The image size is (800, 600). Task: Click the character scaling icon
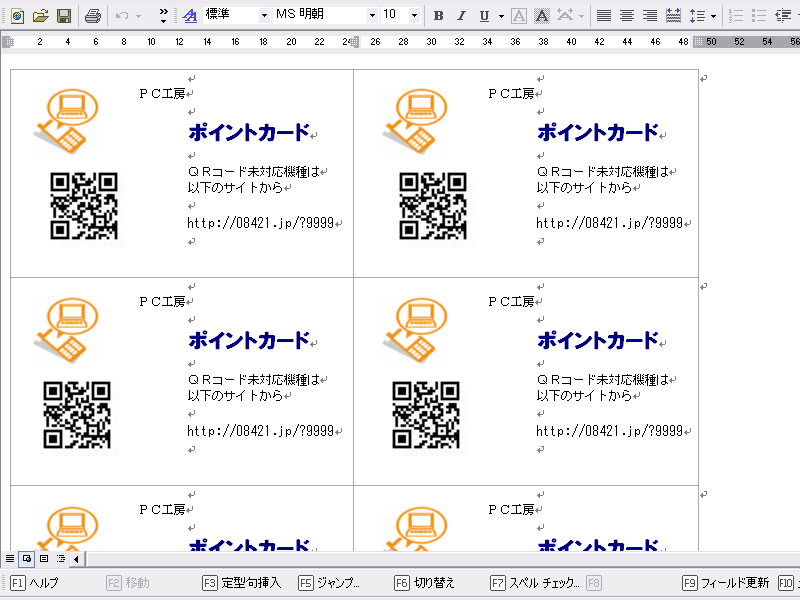coord(565,15)
